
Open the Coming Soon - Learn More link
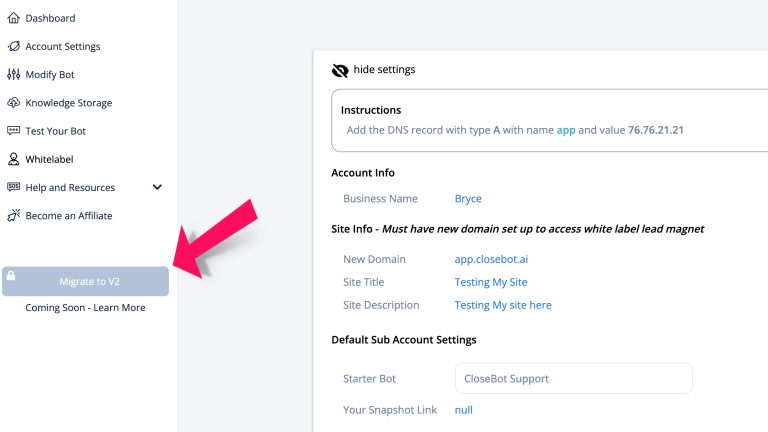pos(85,308)
